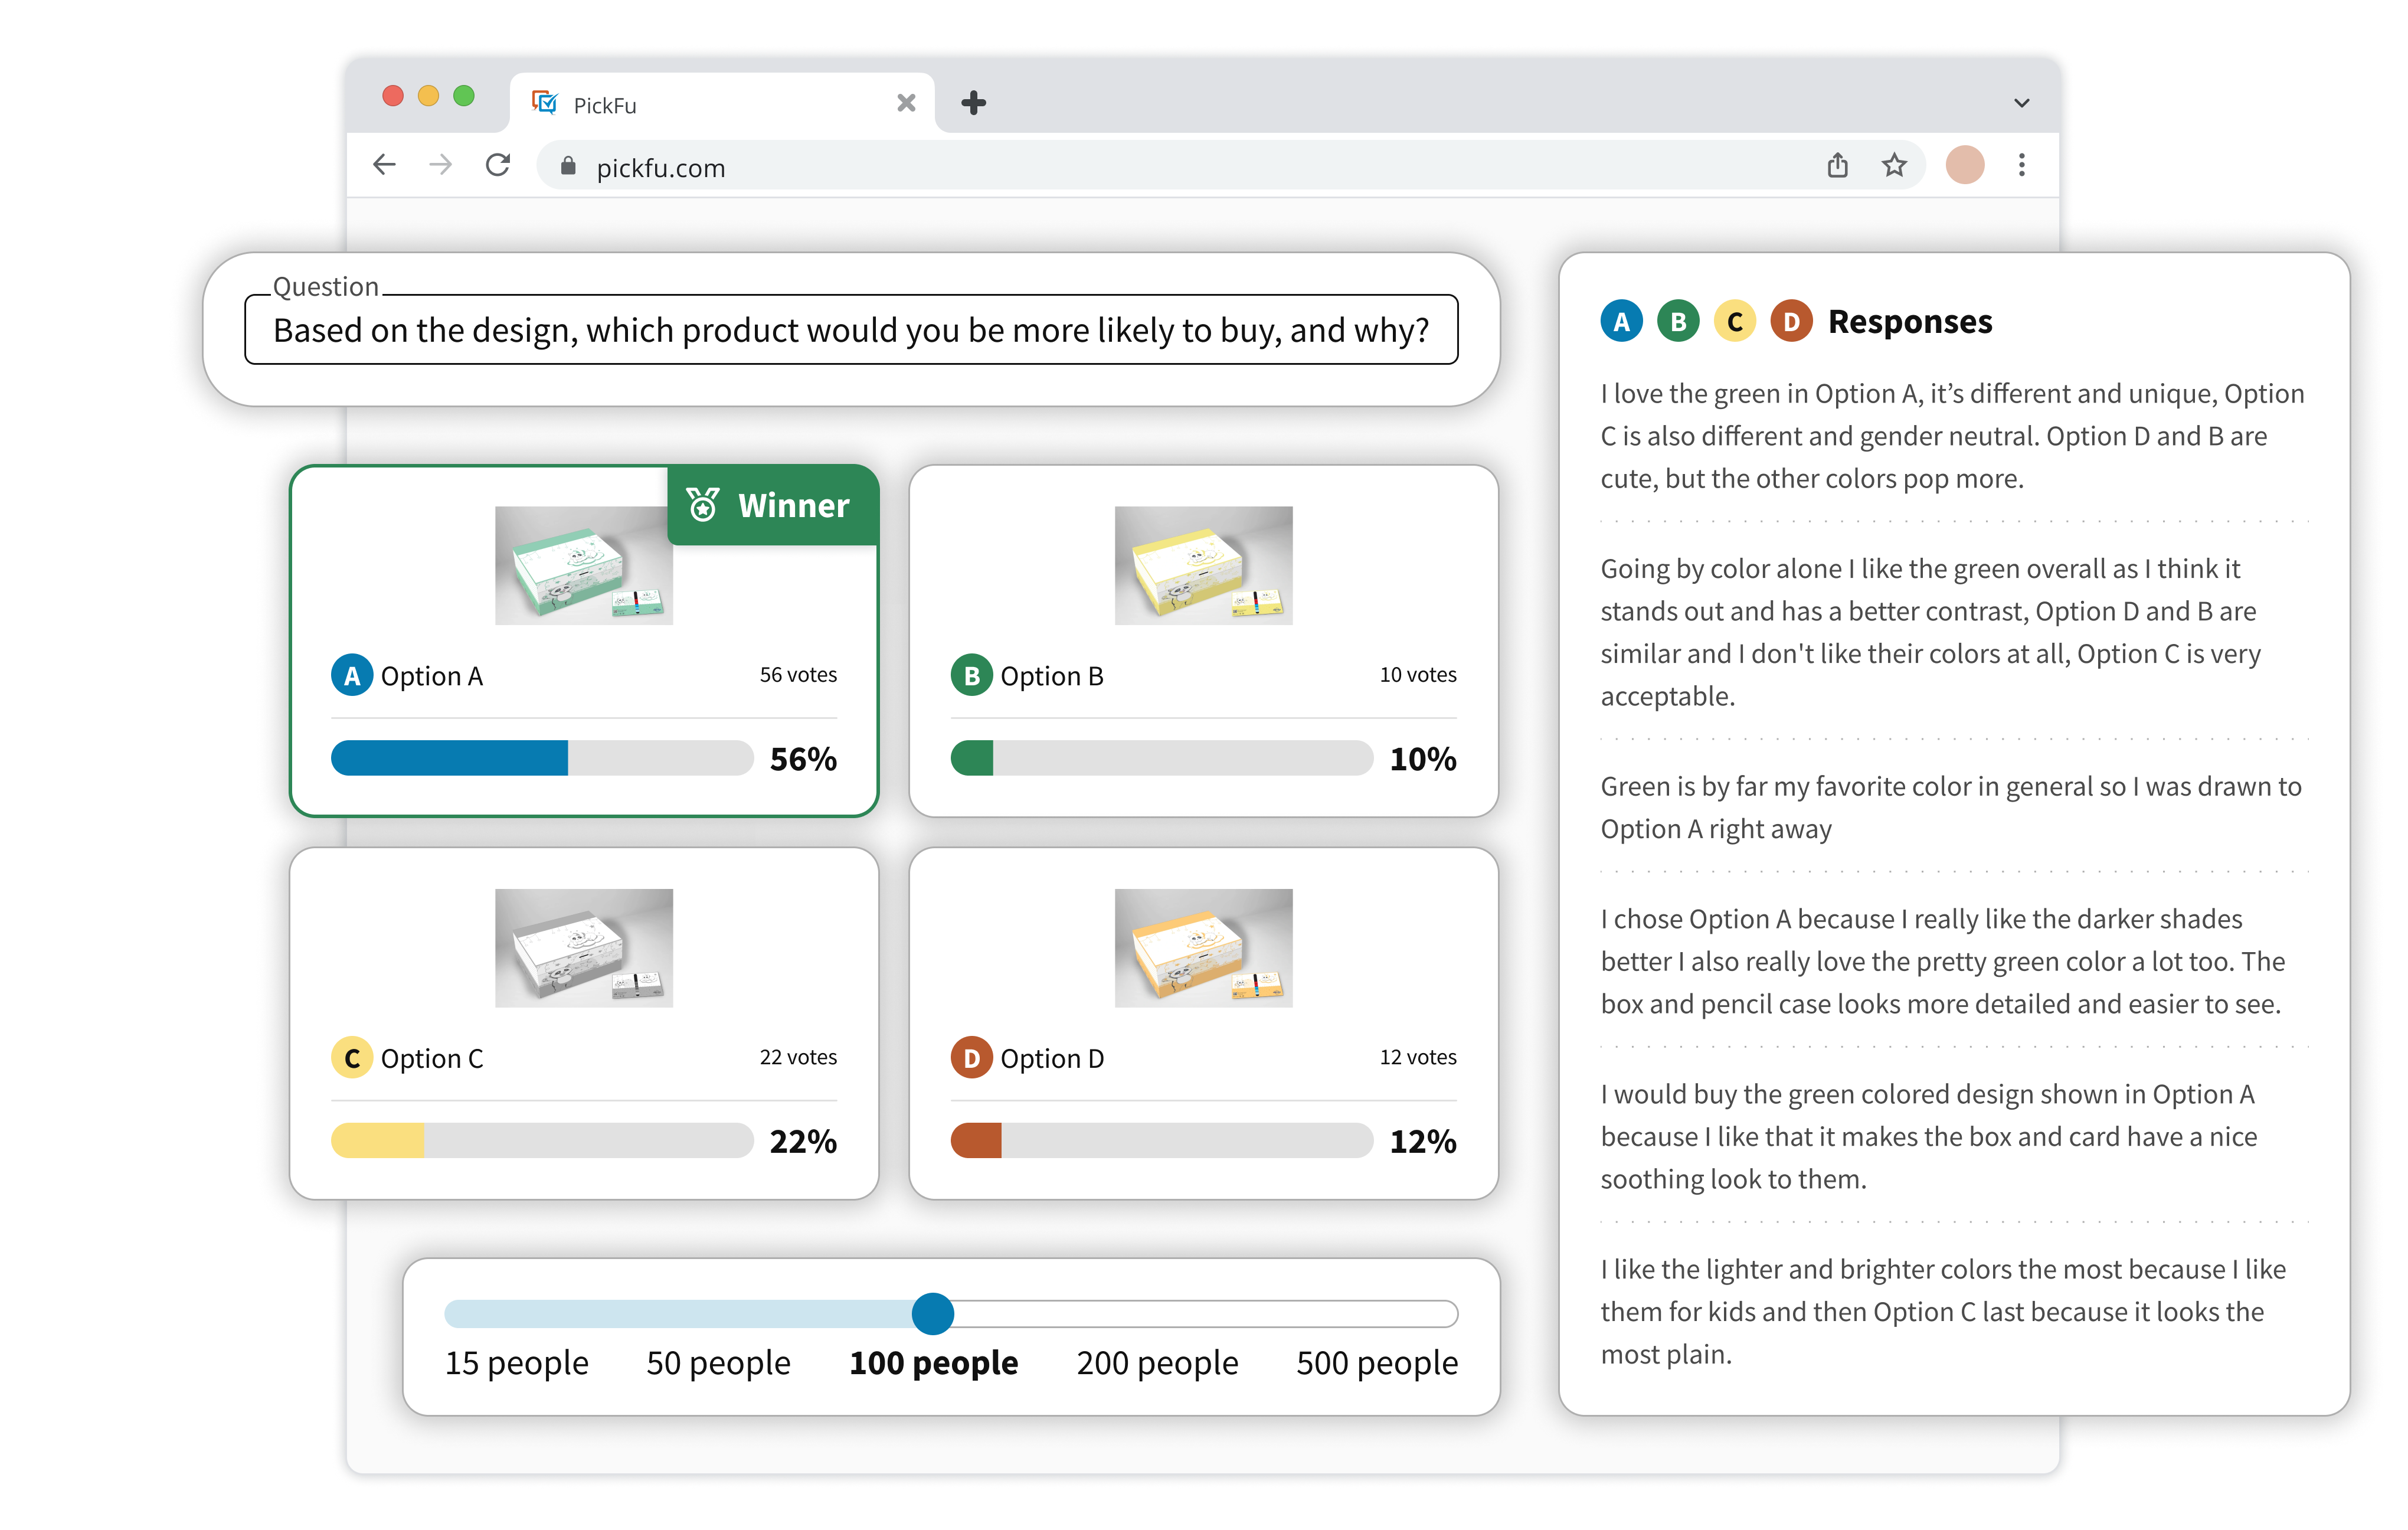This screenshot has width=2408, height=1530.
Task: Reload the pickfu.com page
Action: tap(498, 165)
